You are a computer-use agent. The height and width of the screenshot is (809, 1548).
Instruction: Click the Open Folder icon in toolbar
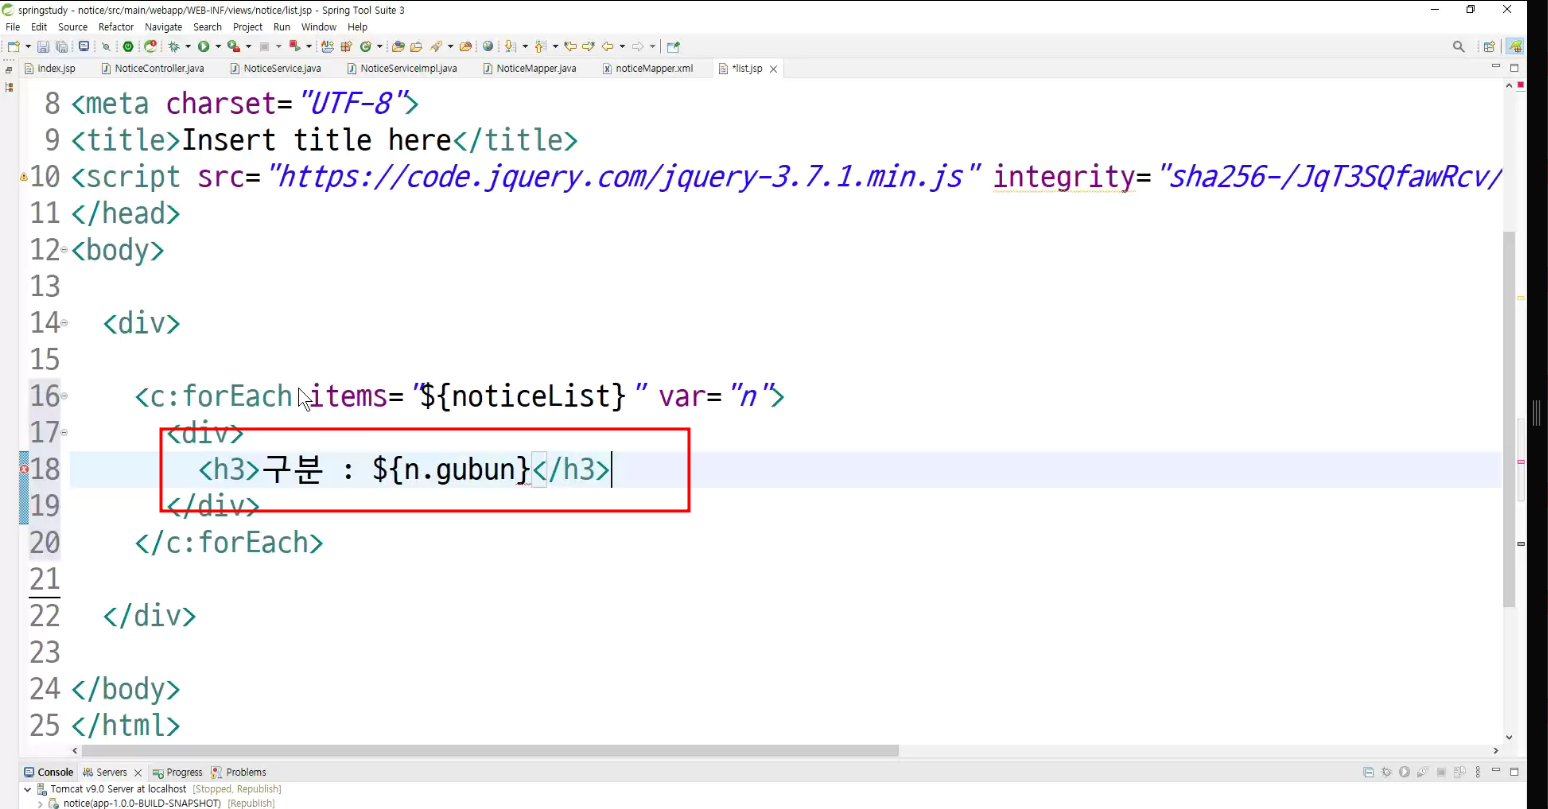[x=466, y=46]
